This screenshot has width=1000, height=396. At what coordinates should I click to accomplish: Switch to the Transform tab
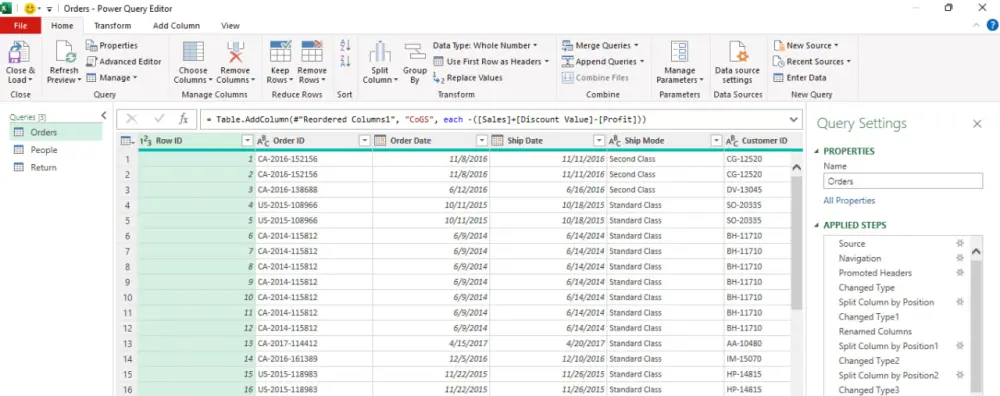click(x=112, y=26)
